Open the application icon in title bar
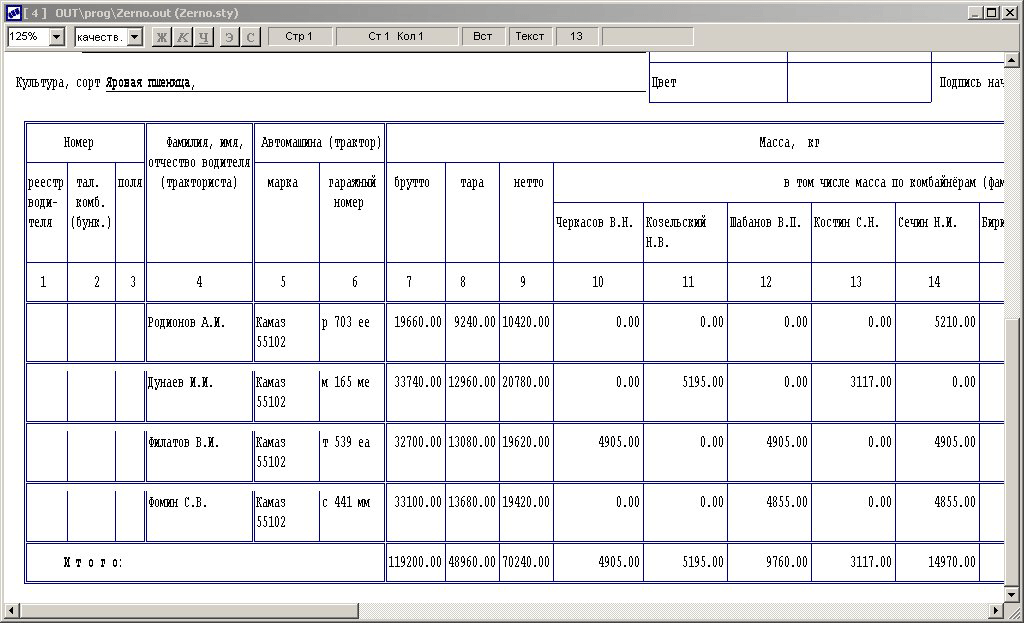 pos(13,12)
